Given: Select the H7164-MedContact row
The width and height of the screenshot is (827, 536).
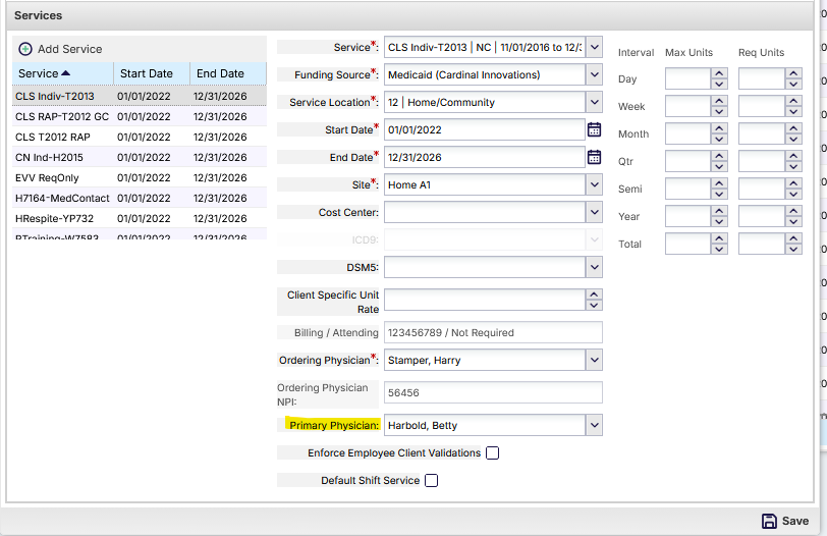Looking at the screenshot, I should pyautogui.click(x=139, y=198).
